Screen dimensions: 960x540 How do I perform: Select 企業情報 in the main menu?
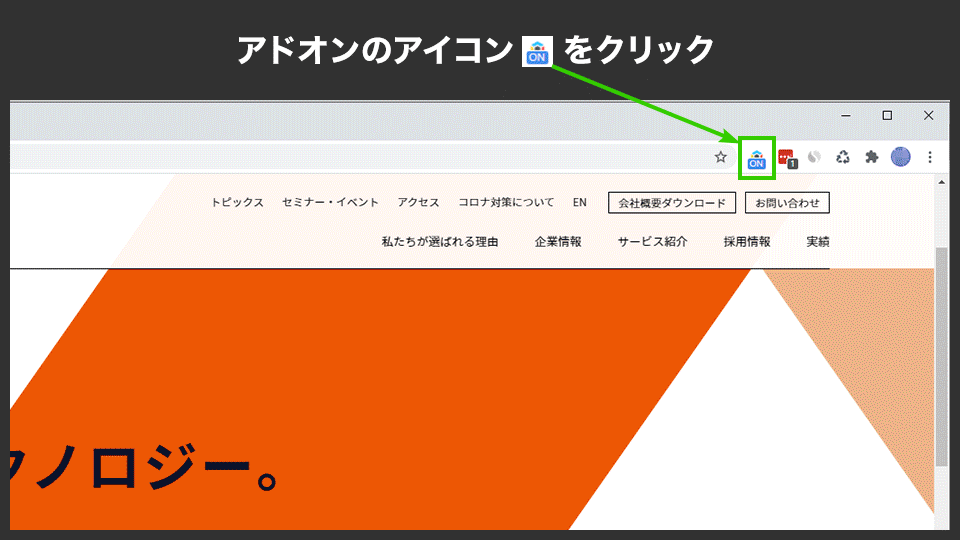pos(558,242)
